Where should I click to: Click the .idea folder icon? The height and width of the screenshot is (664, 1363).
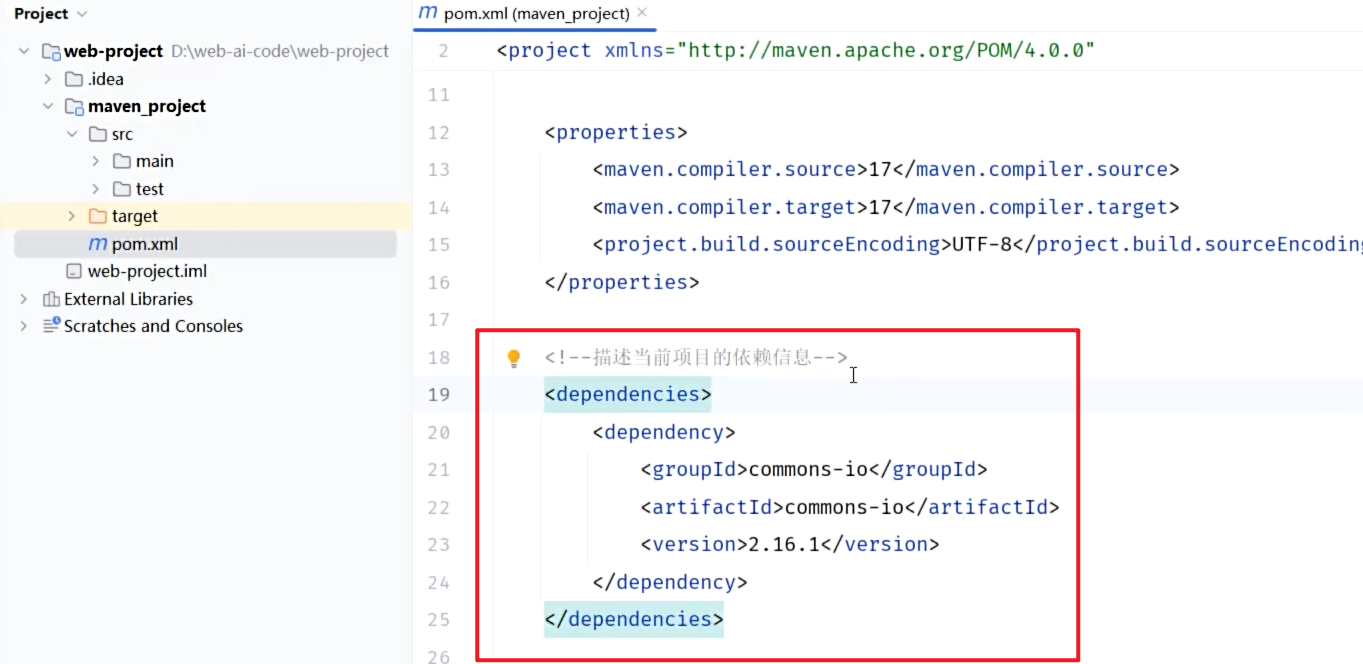click(74, 79)
